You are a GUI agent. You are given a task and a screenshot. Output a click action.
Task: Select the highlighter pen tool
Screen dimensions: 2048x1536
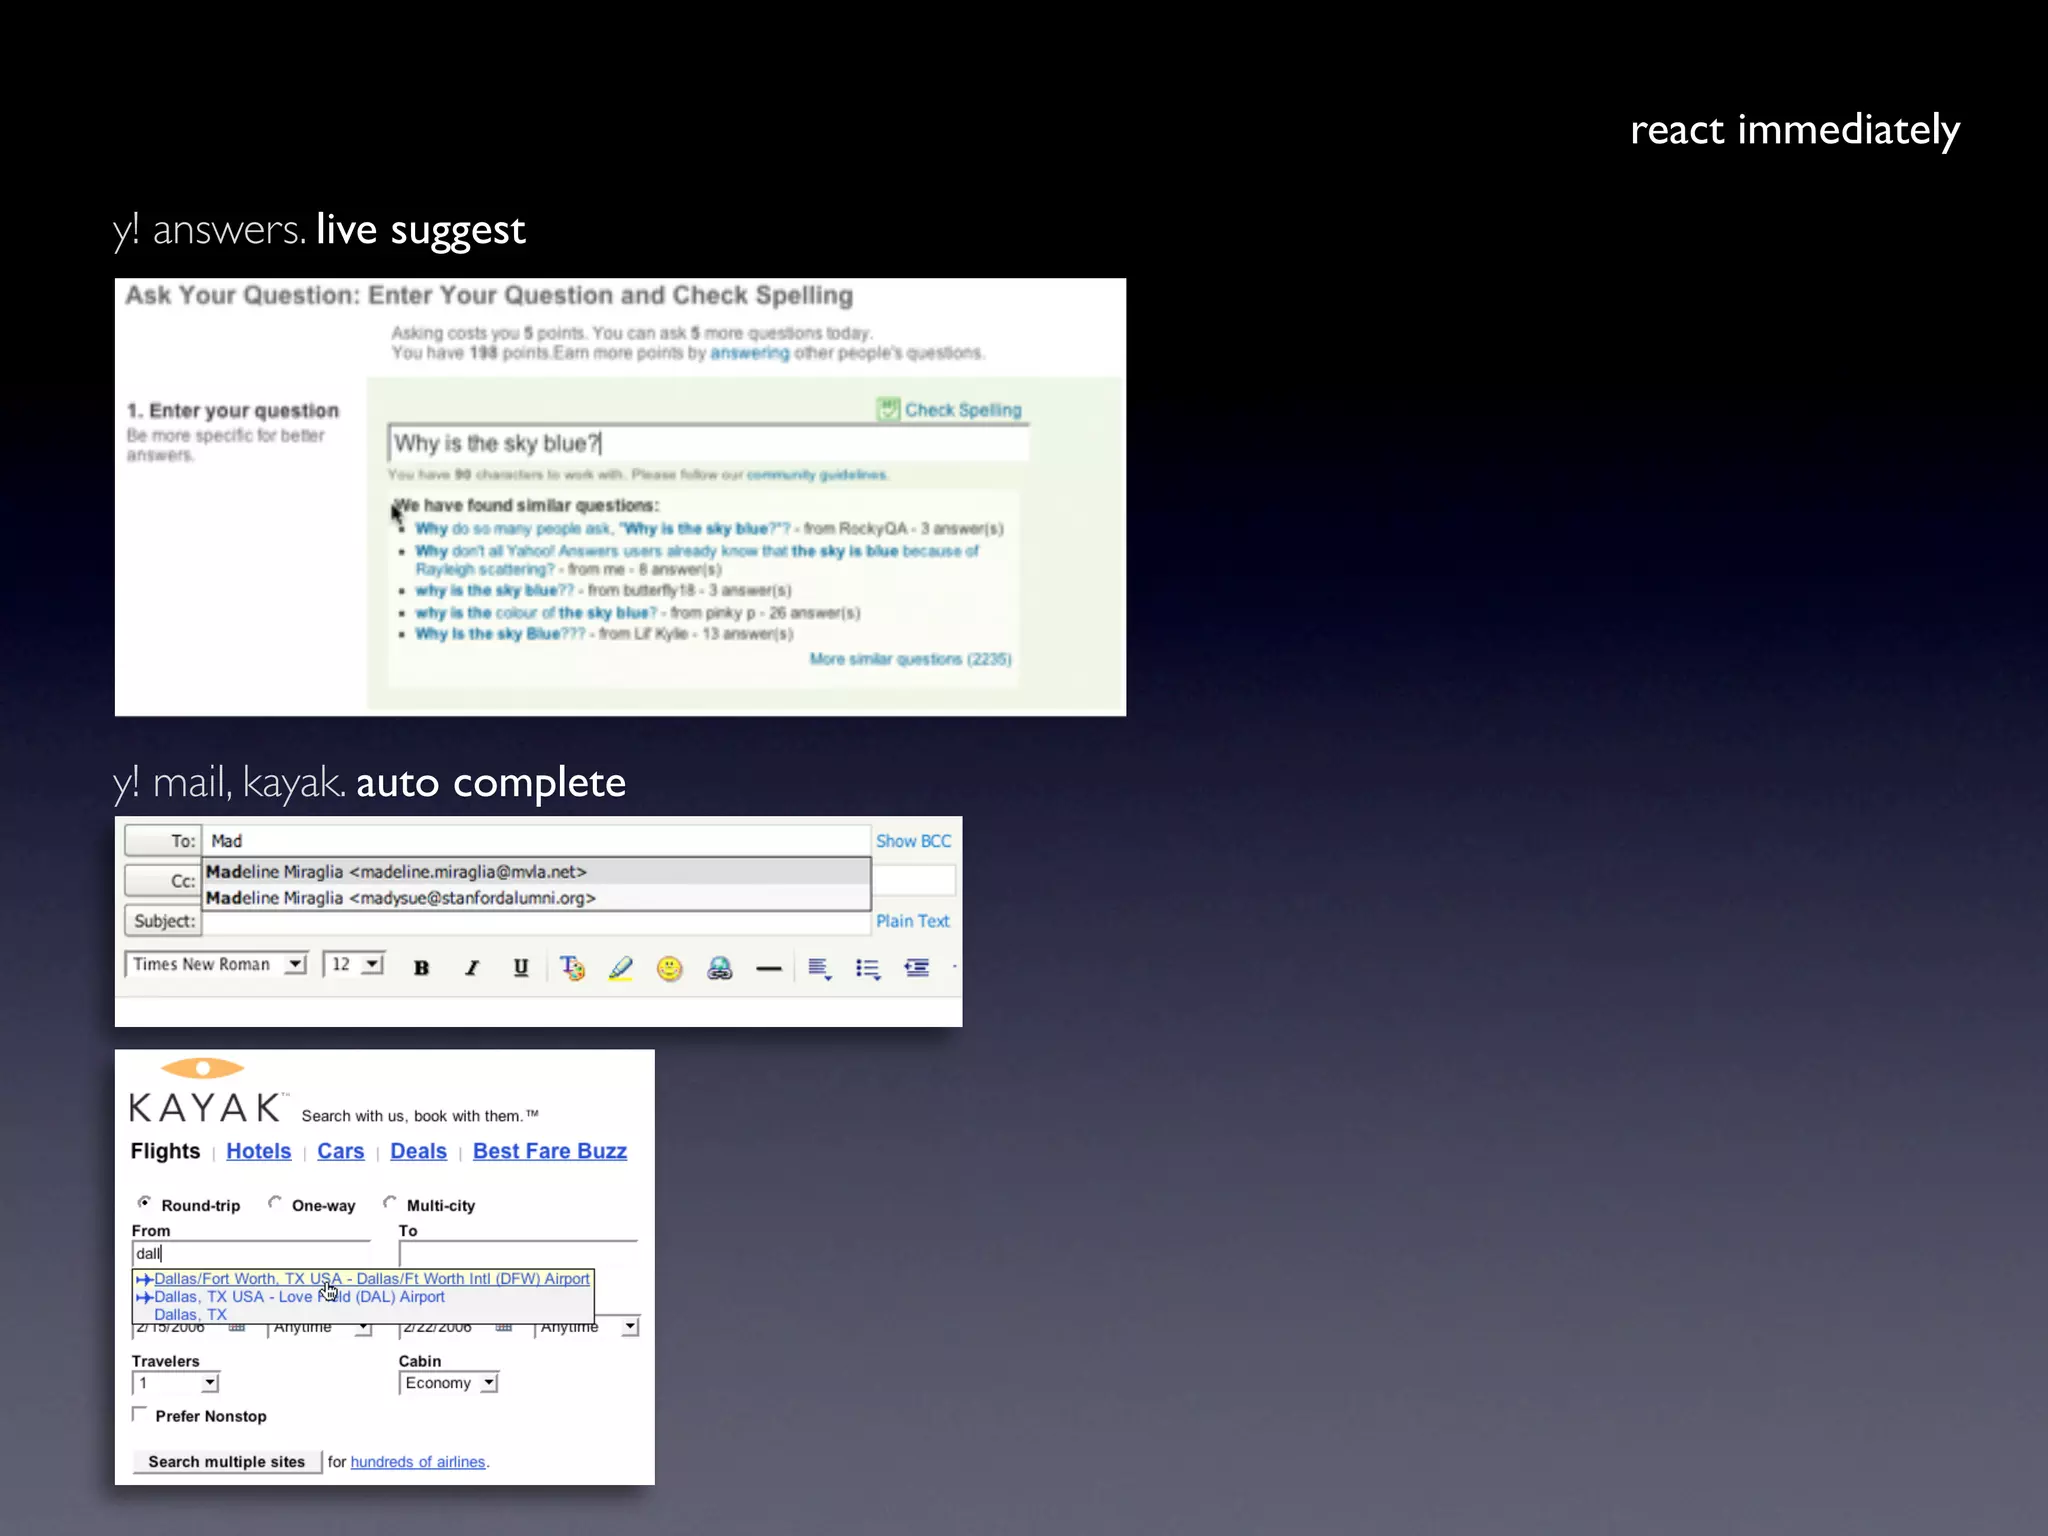(620, 967)
